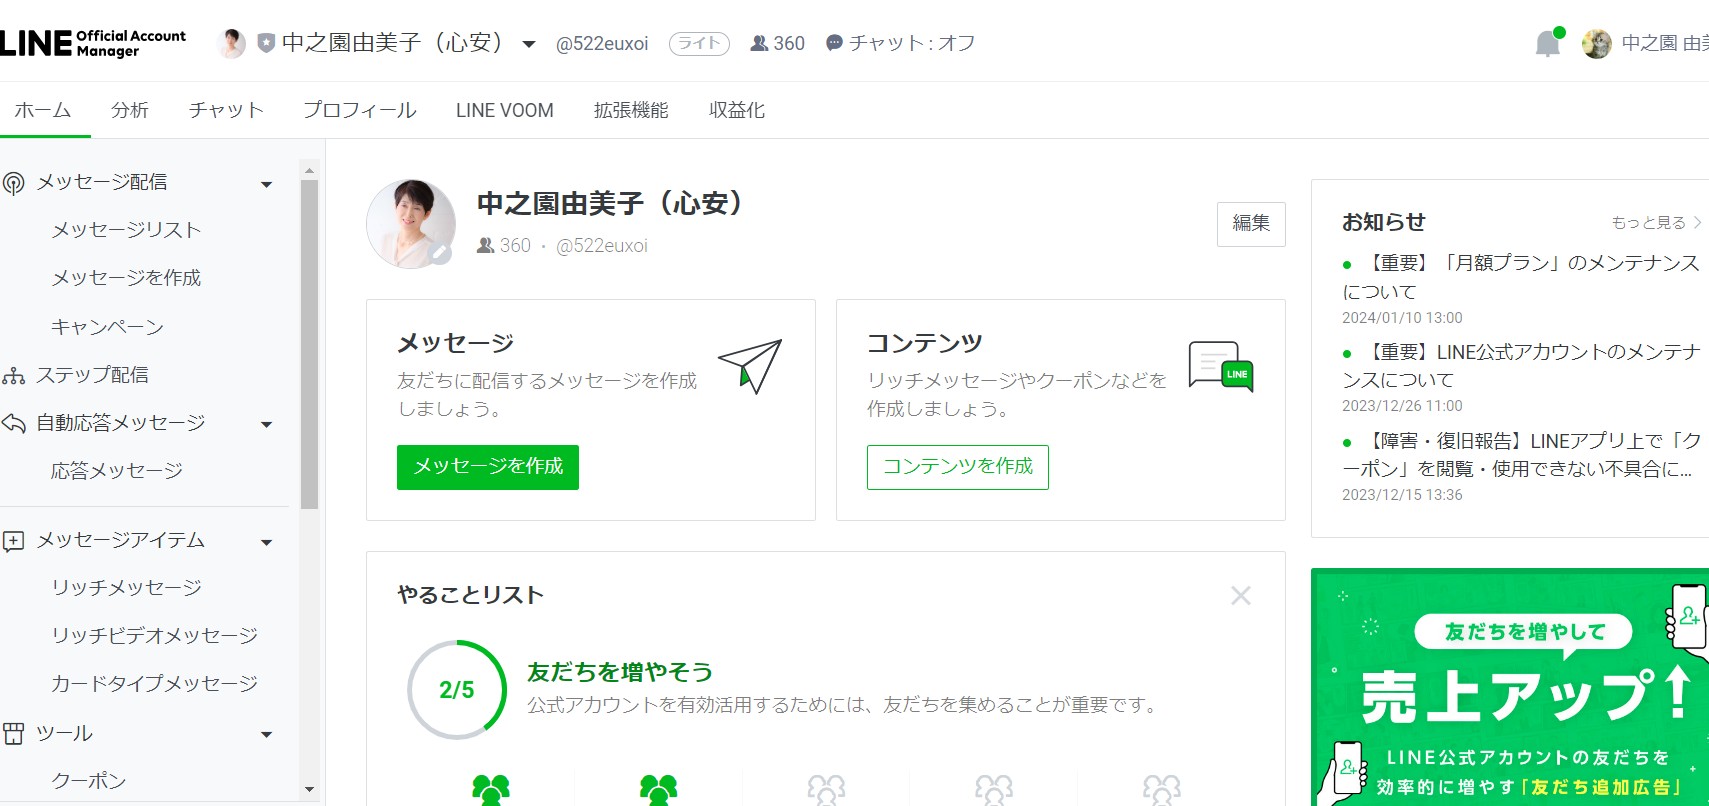Expand the account switcher dropdown arrow
Viewport: 1709px width, 806px height.
[529, 44]
